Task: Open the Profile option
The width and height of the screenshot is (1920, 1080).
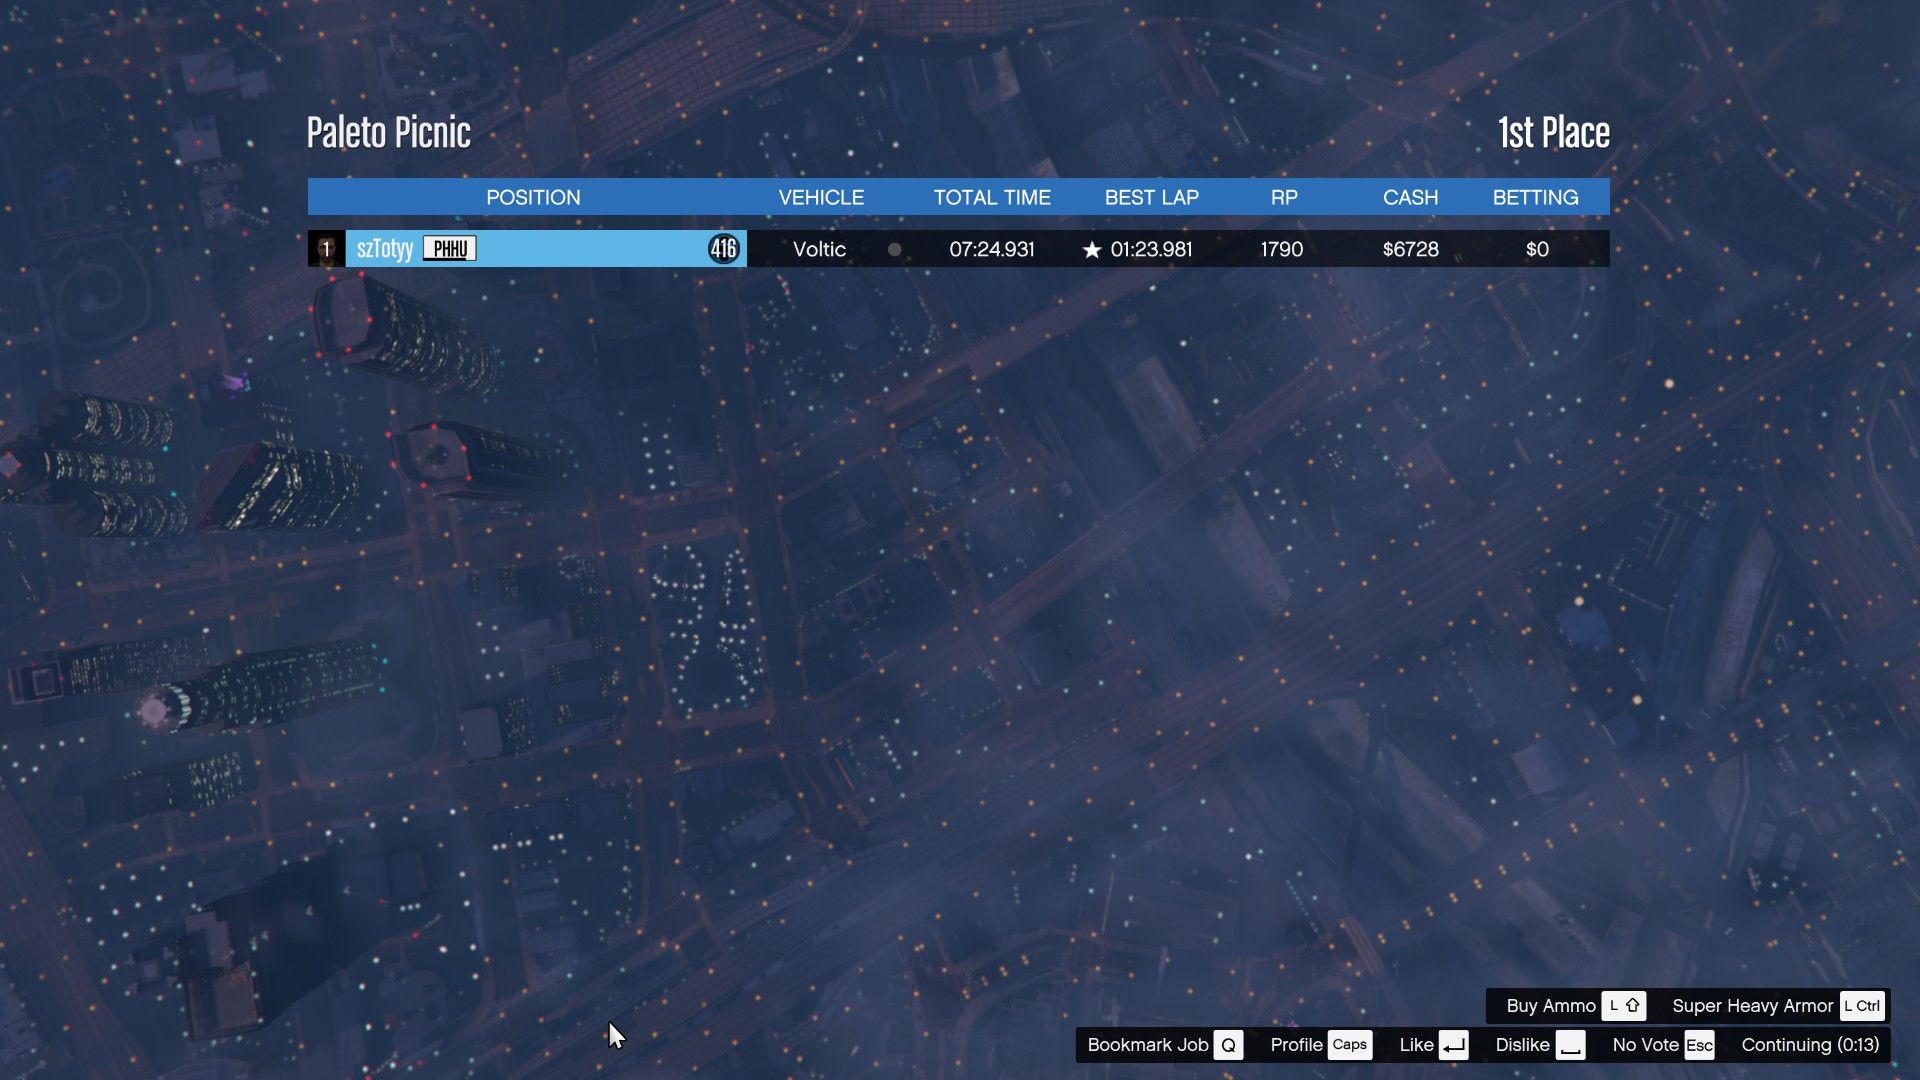Action: [1320, 1045]
